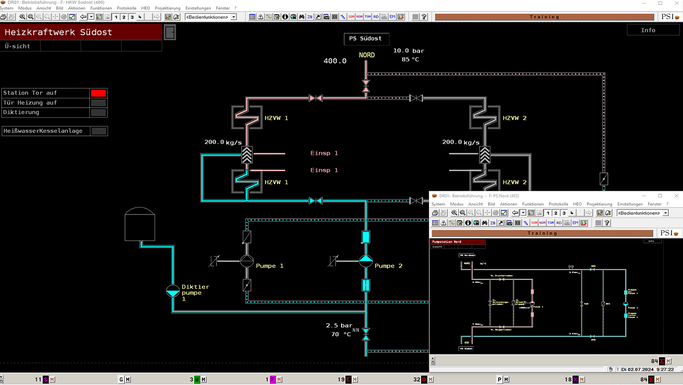This screenshot has height=385, width=683.
Task: Open the Modus menu in main window
Action: tap(25, 8)
